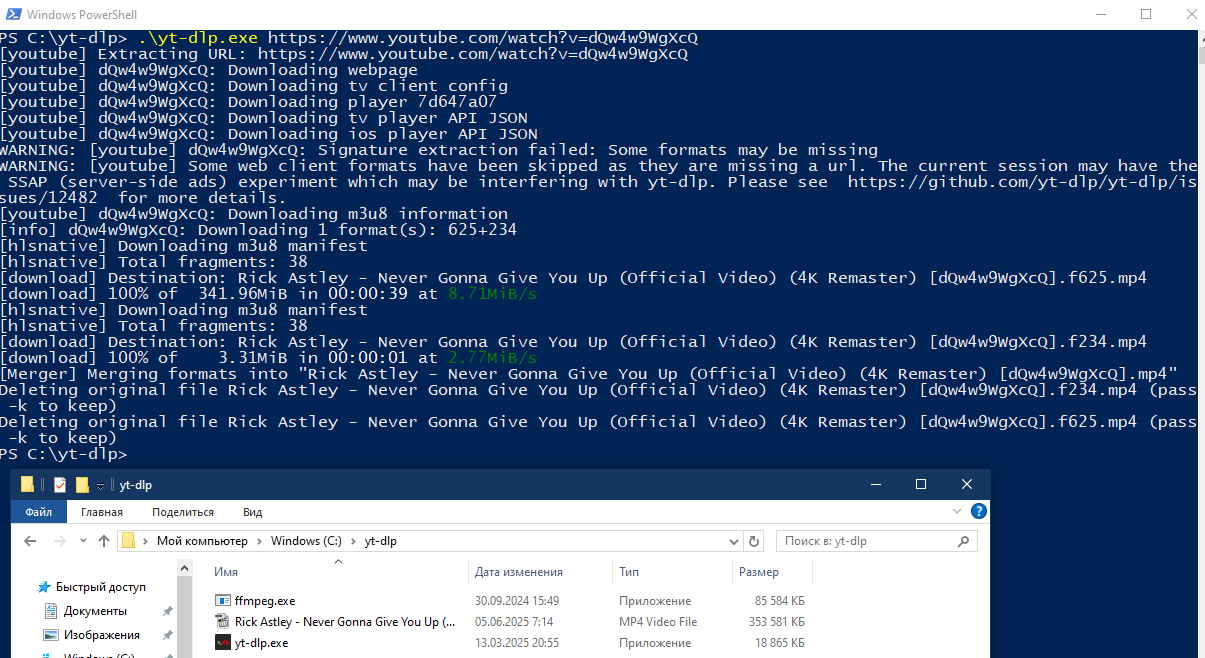Click the search field Поиск в: yt-dlp
Screen dimensions: 1205x658
coord(865,541)
